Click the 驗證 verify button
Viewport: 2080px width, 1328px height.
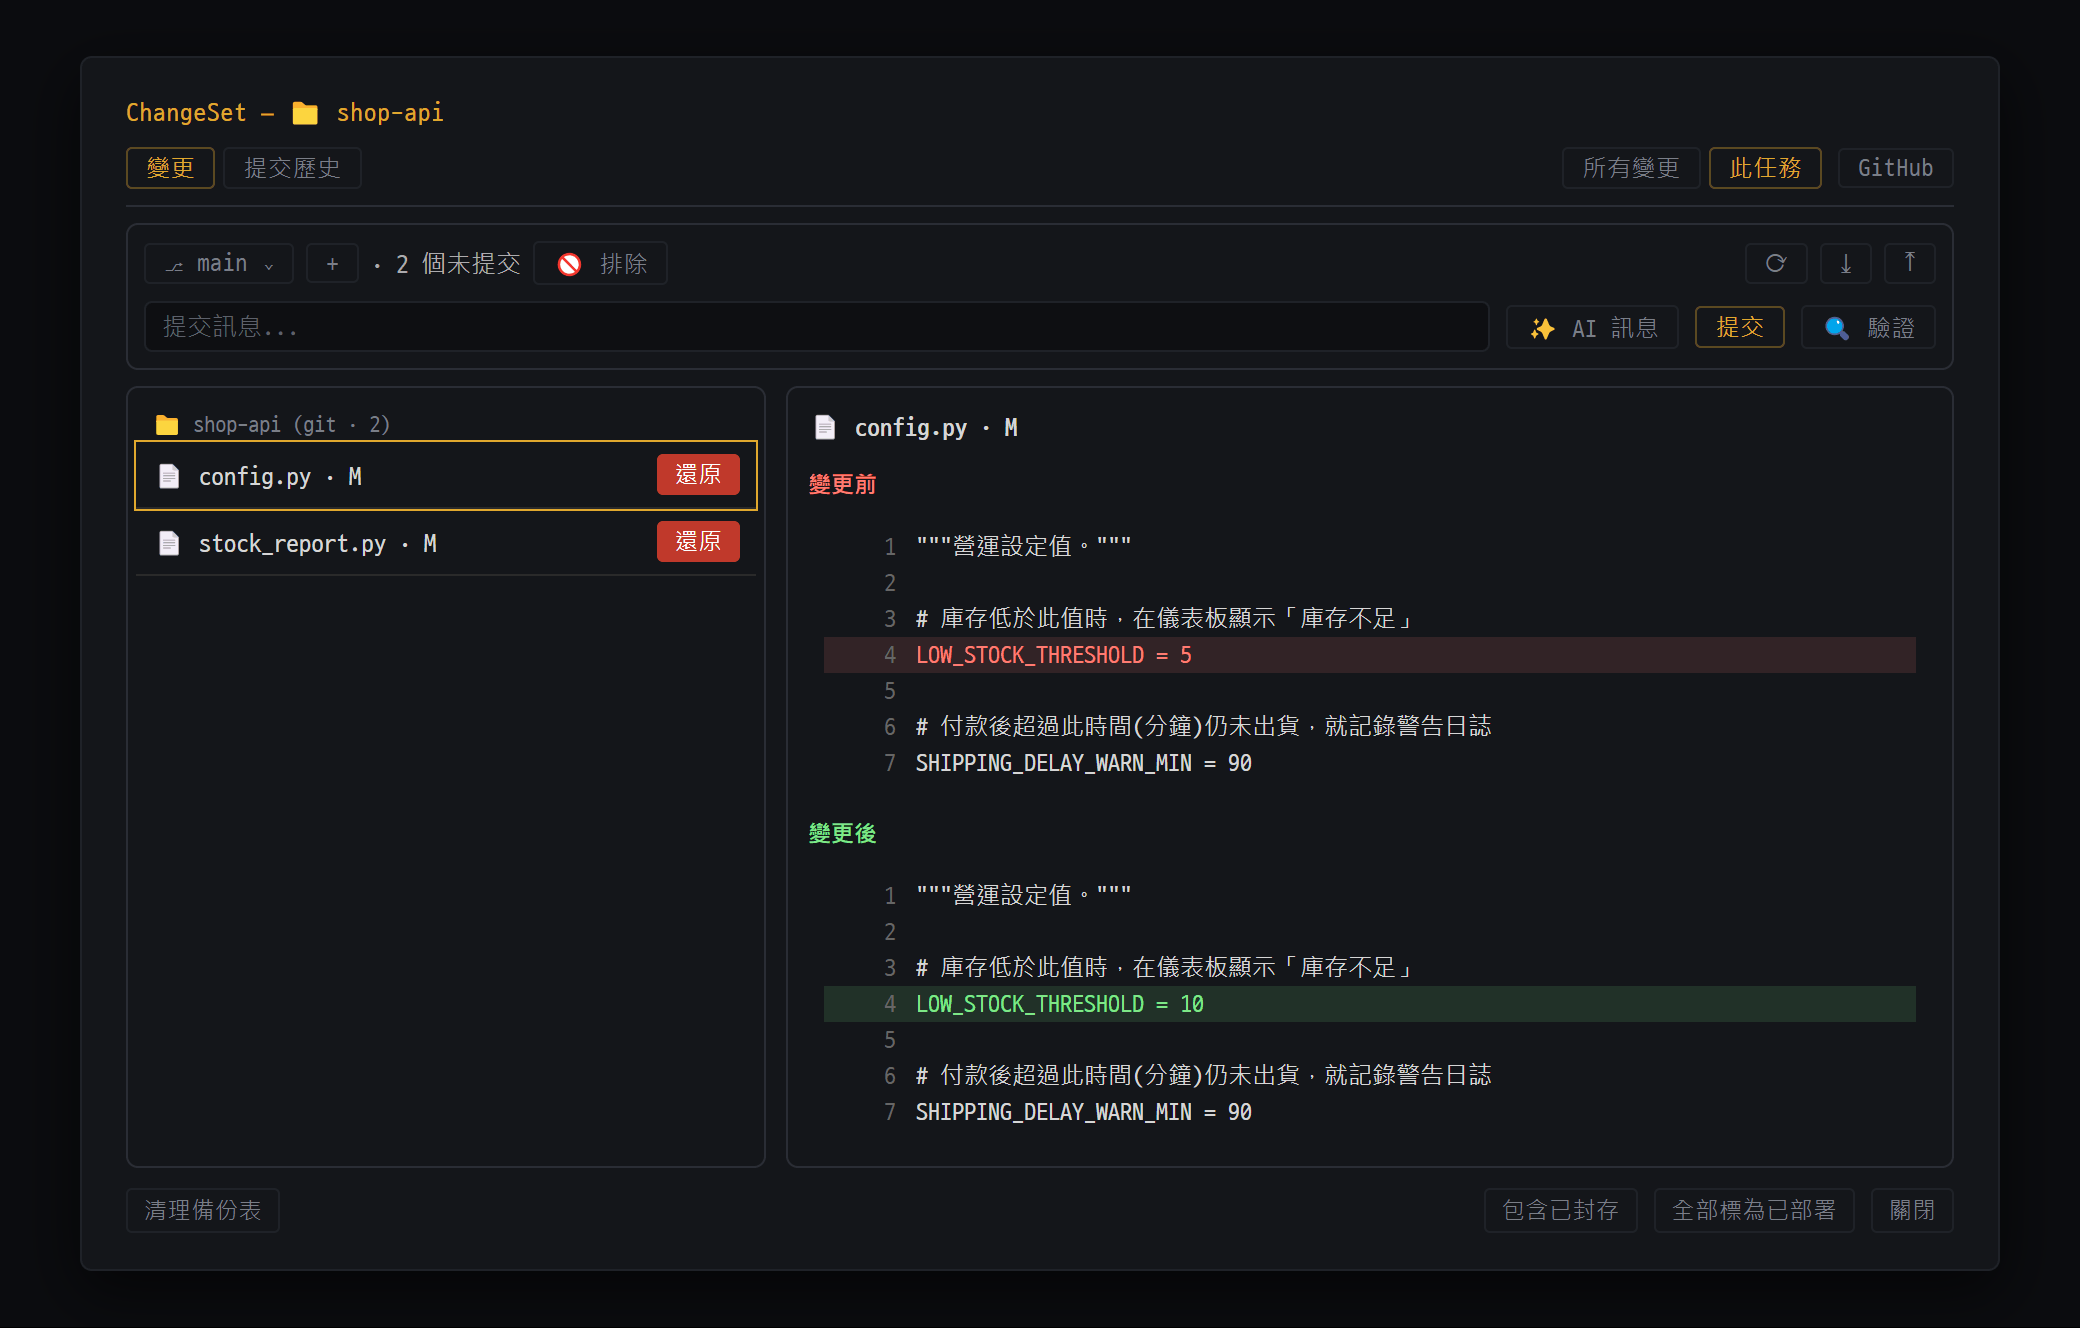coord(1868,327)
